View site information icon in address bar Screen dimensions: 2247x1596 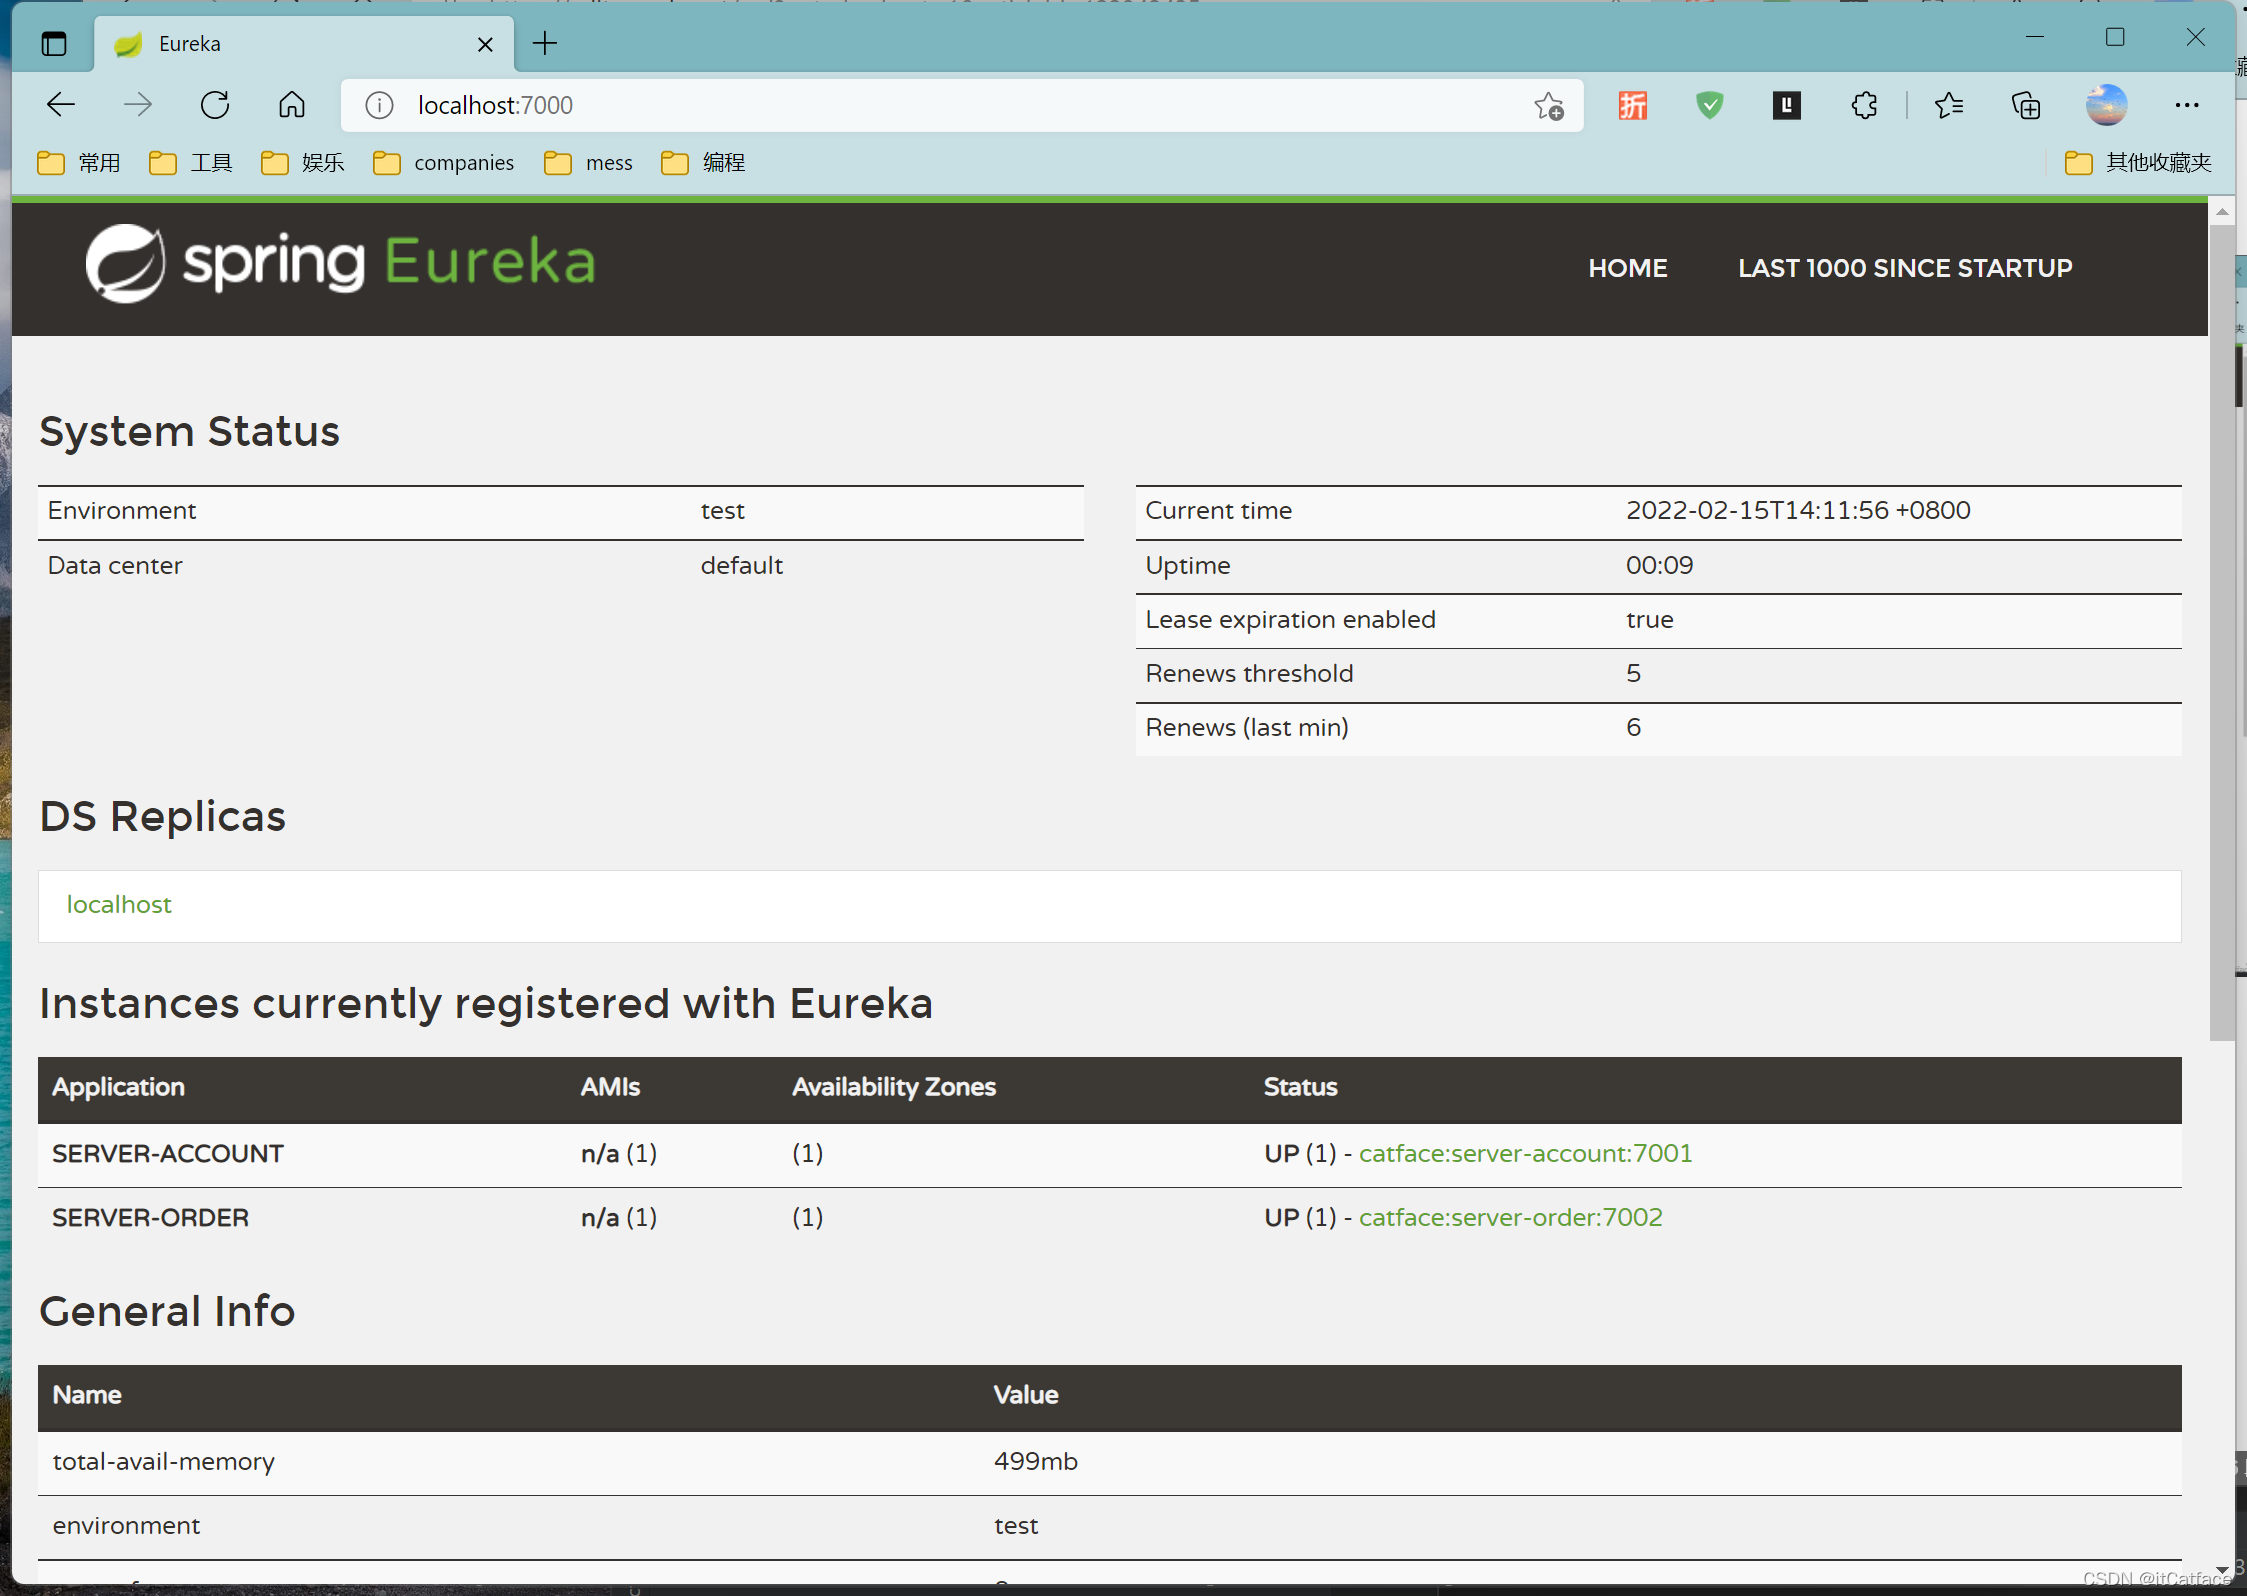pyautogui.click(x=379, y=105)
